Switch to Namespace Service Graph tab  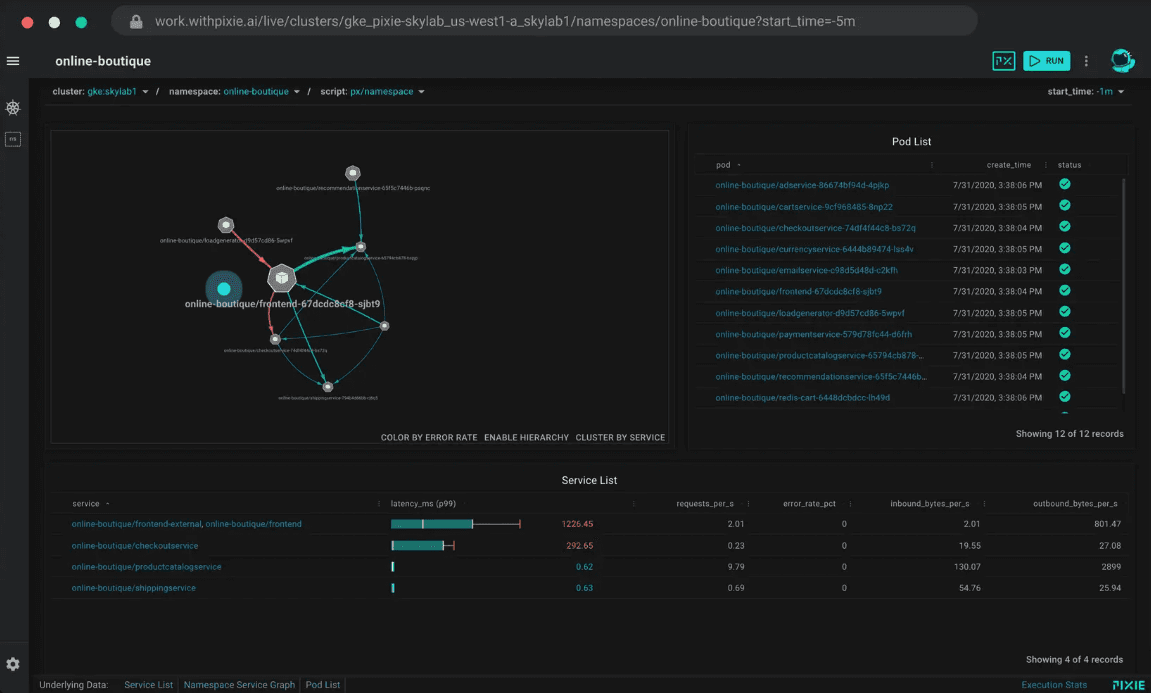click(239, 685)
